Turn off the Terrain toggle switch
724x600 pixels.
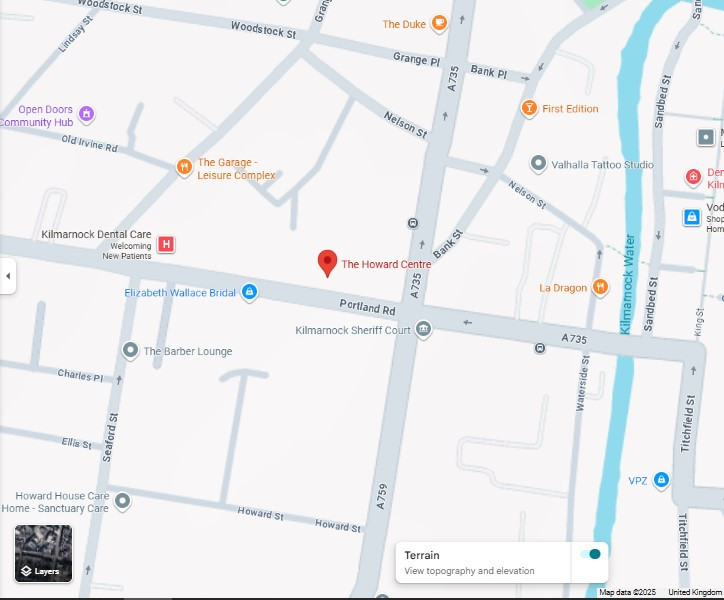tap(589, 554)
